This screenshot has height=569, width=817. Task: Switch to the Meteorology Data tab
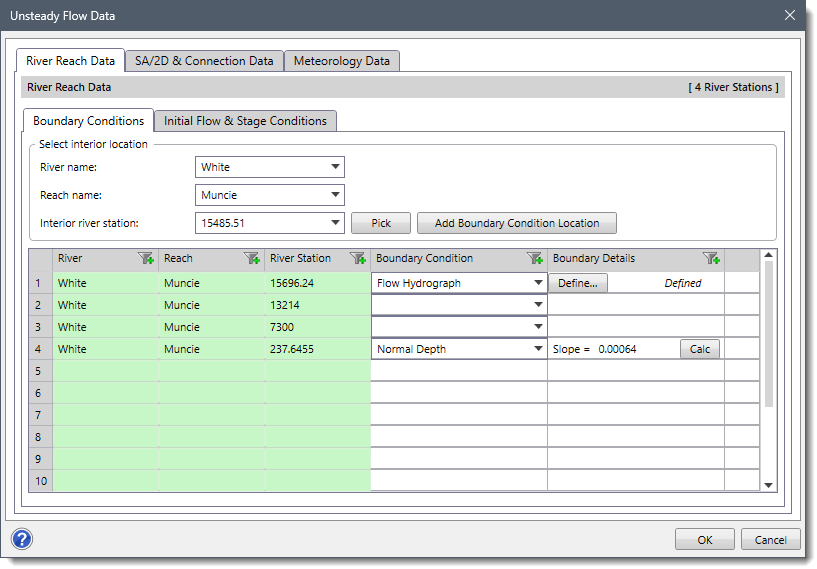[342, 61]
